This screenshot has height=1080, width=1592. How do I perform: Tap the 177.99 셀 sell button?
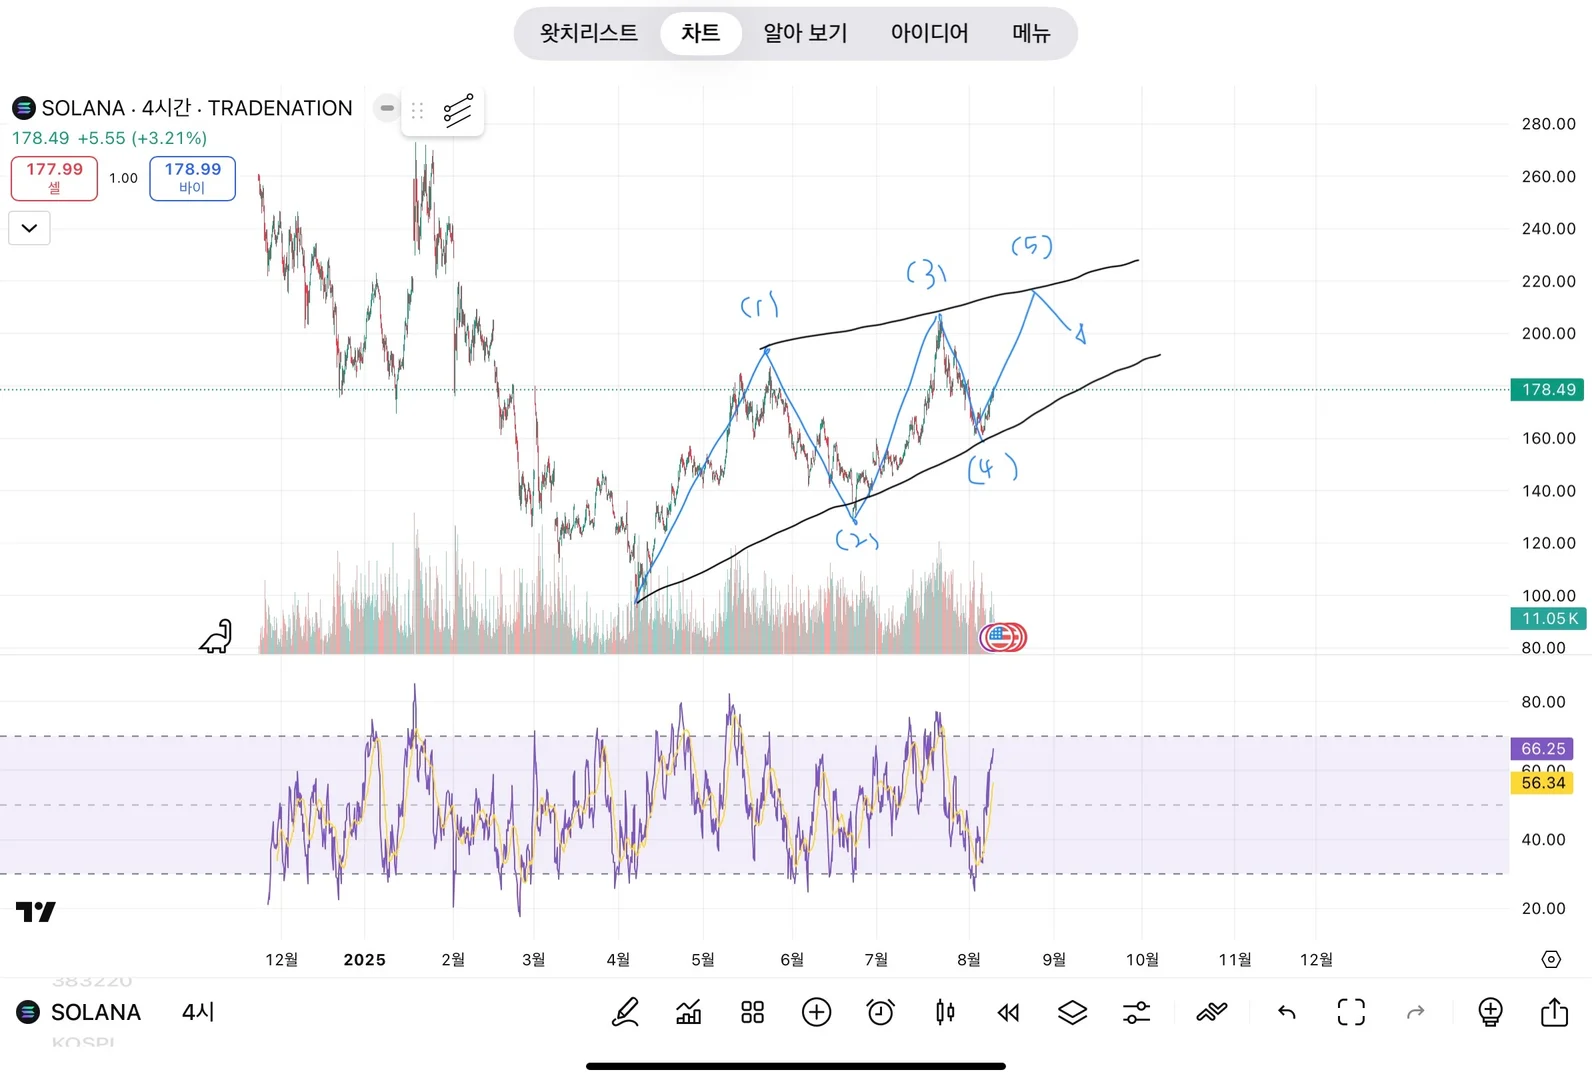tap(54, 178)
